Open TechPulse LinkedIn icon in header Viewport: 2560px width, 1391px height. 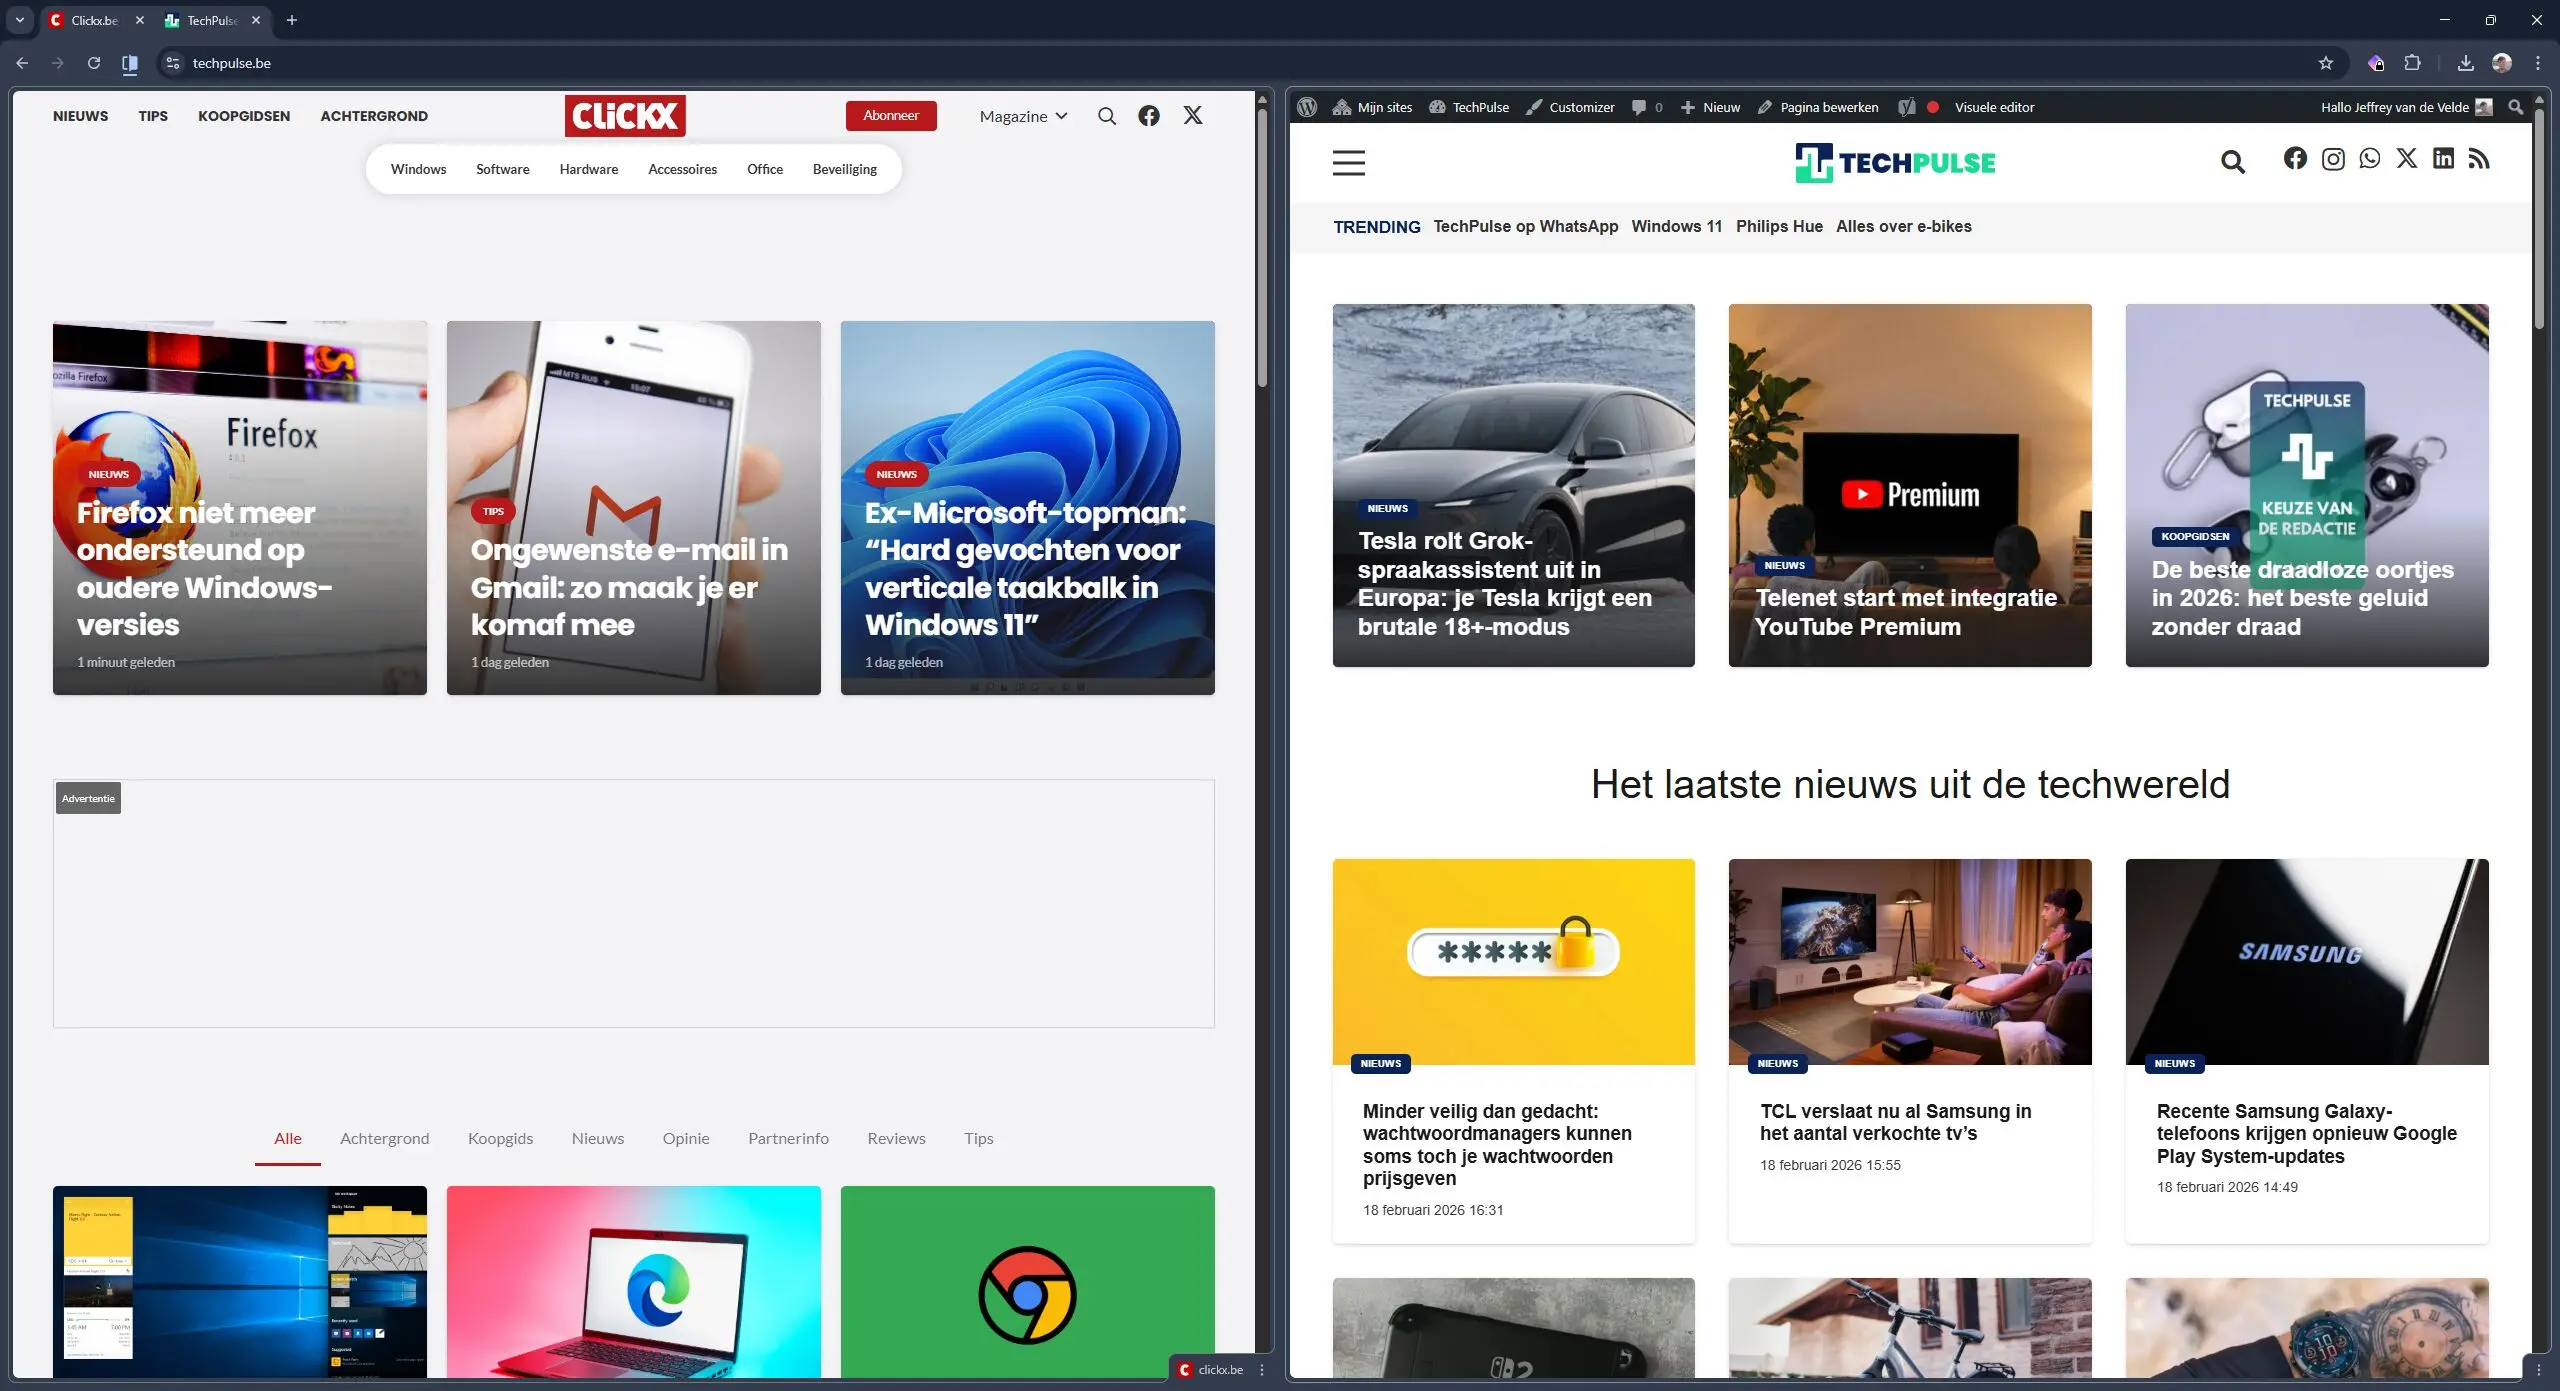point(2443,159)
